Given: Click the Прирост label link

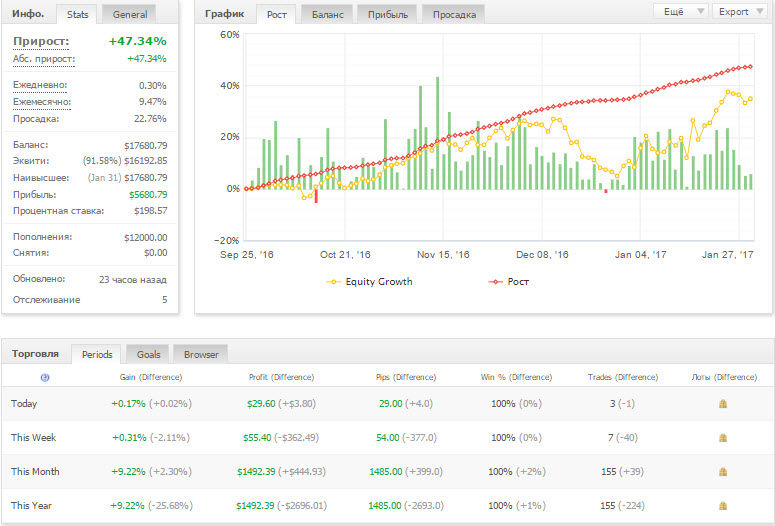Looking at the screenshot, I should pos(41,41).
